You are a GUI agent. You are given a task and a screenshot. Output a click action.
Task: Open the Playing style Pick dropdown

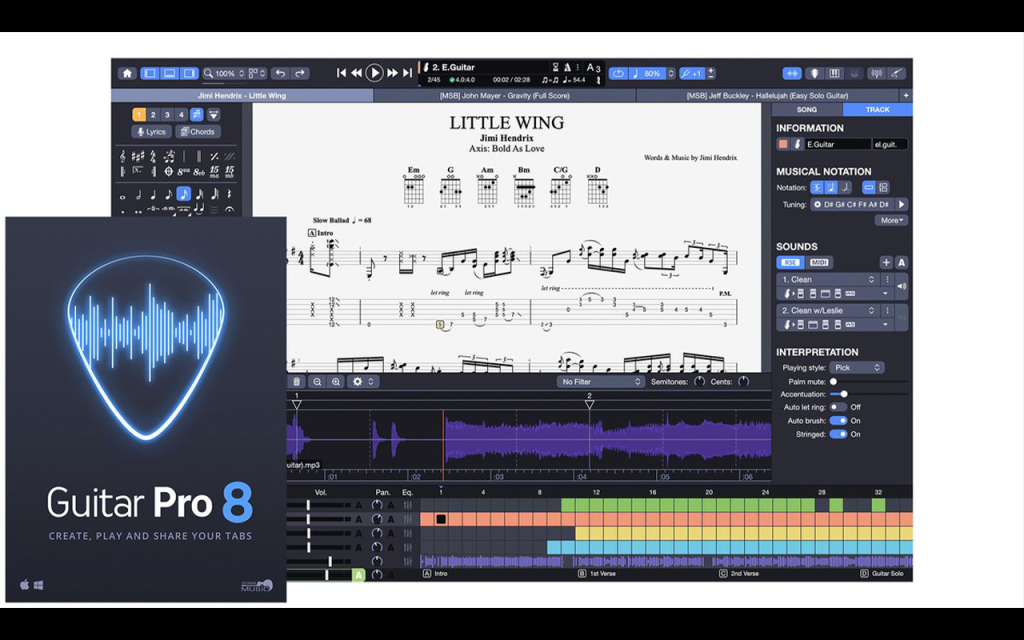(x=857, y=368)
